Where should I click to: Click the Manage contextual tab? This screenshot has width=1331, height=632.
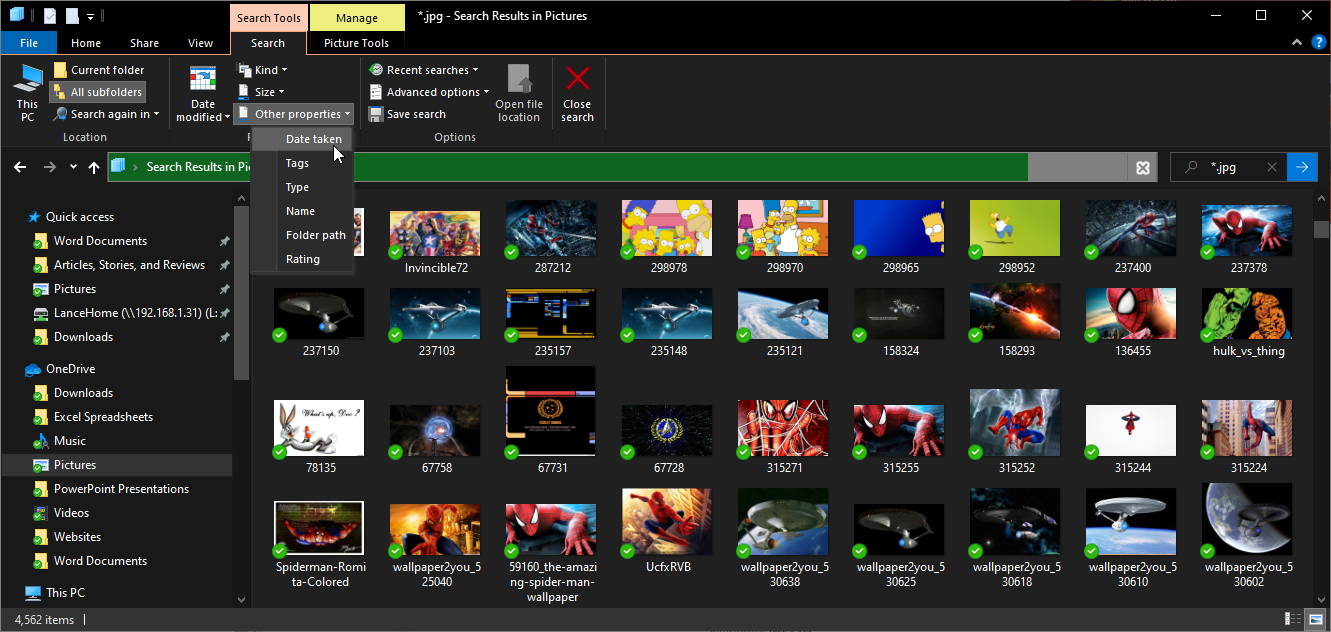(x=357, y=18)
